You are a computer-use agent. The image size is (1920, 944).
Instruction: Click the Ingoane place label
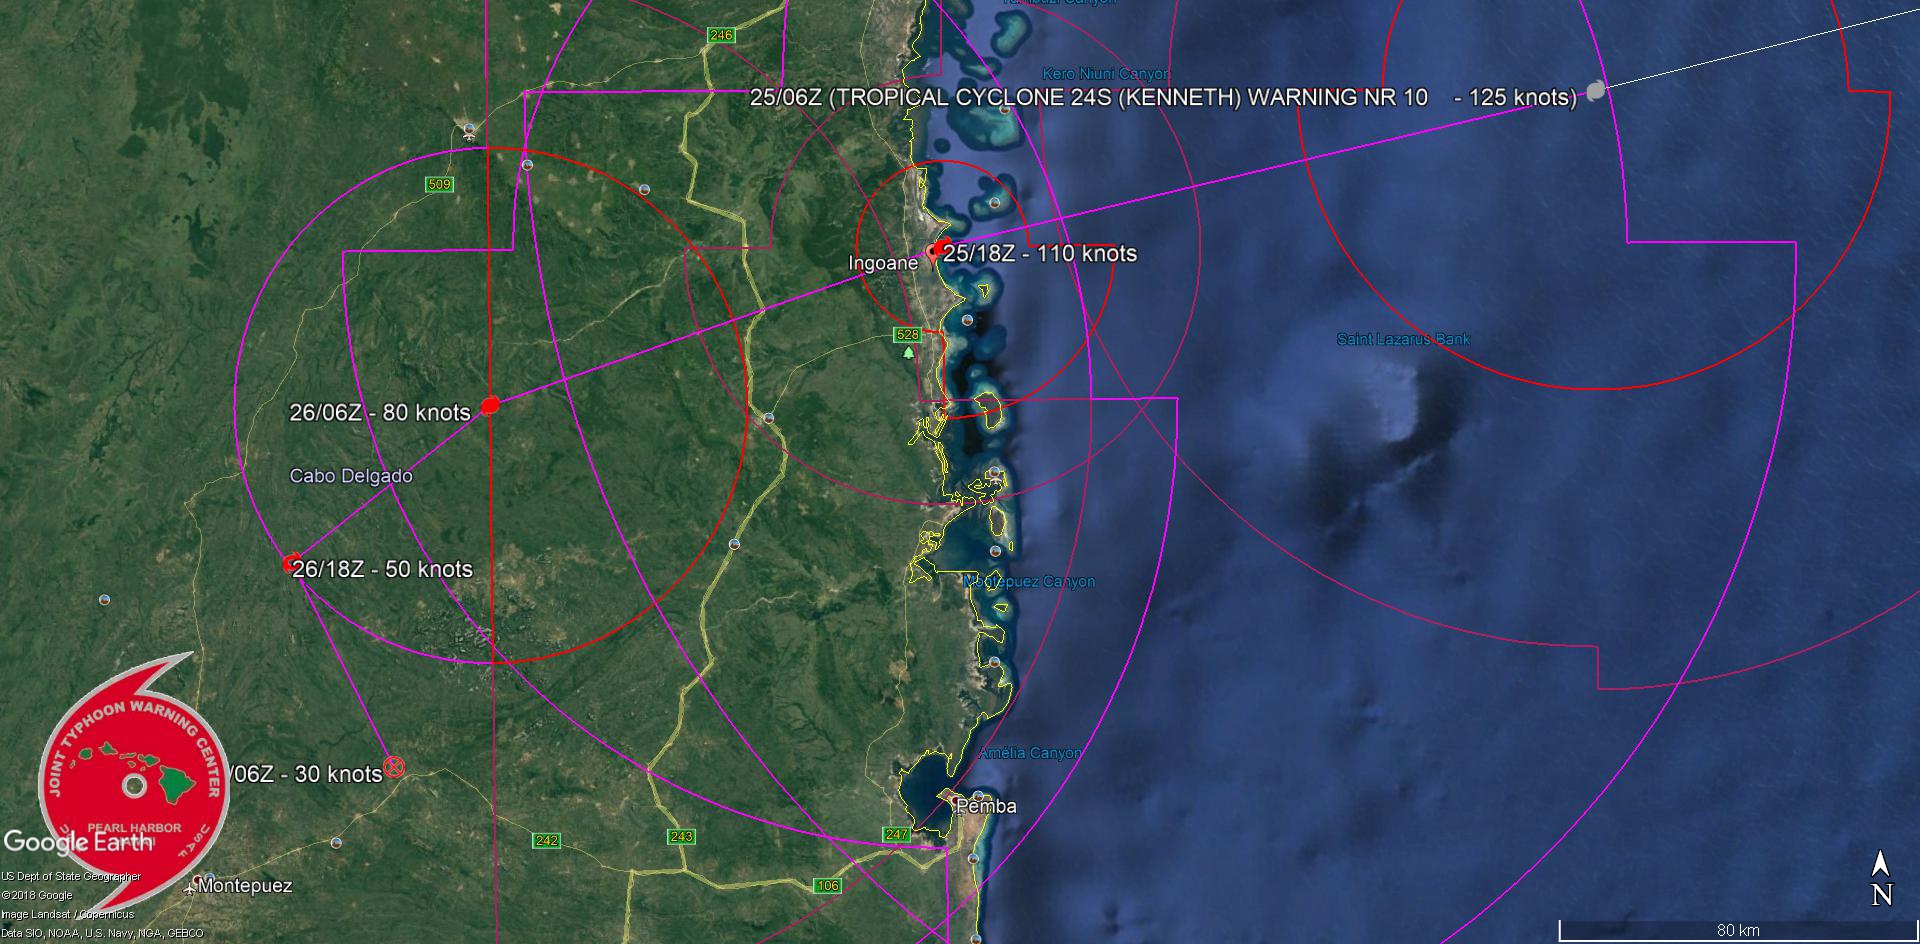click(x=883, y=263)
